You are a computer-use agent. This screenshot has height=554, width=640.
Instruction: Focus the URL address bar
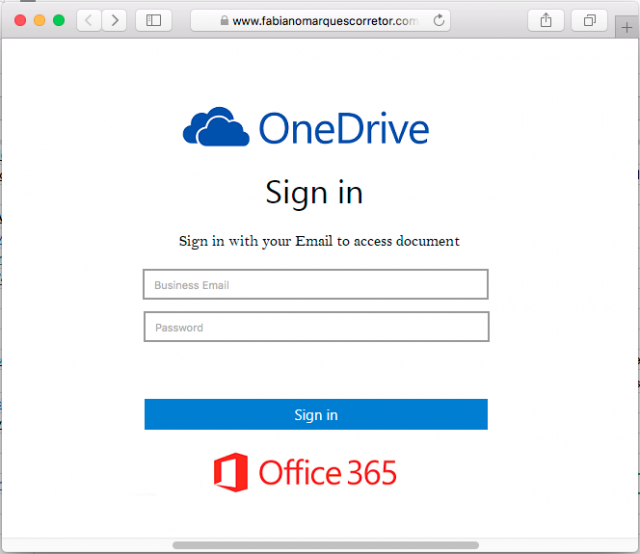pos(320,20)
